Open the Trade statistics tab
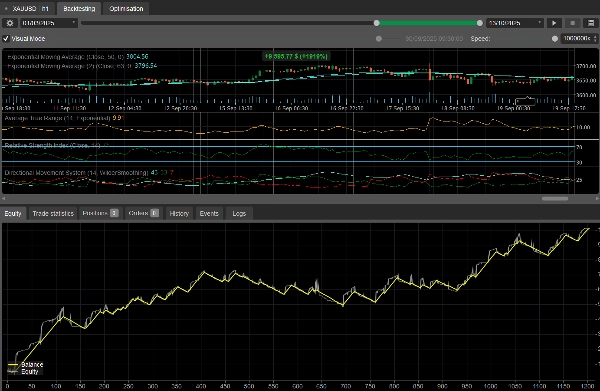 click(53, 213)
